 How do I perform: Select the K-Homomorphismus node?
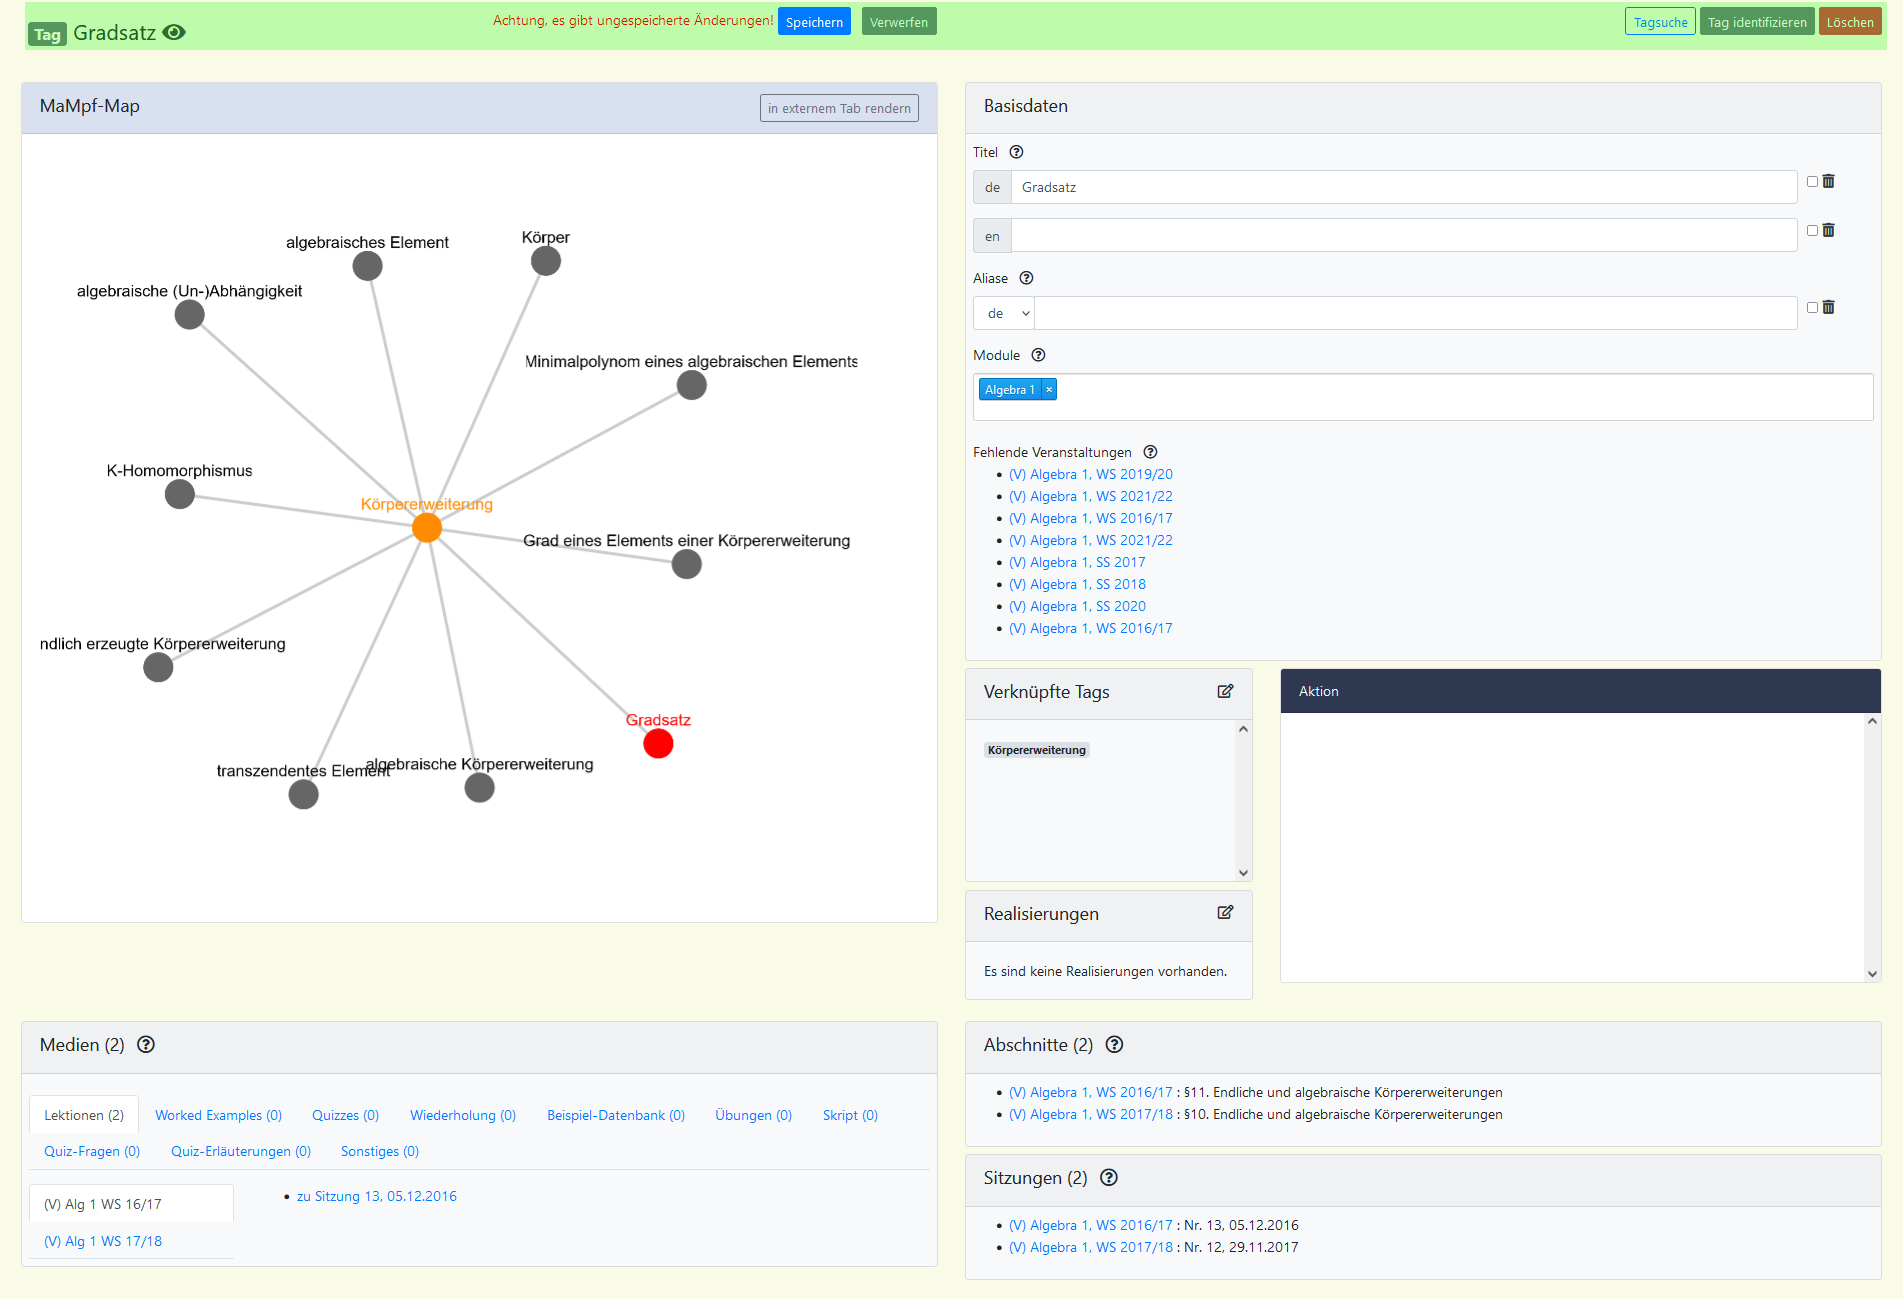[x=180, y=494]
